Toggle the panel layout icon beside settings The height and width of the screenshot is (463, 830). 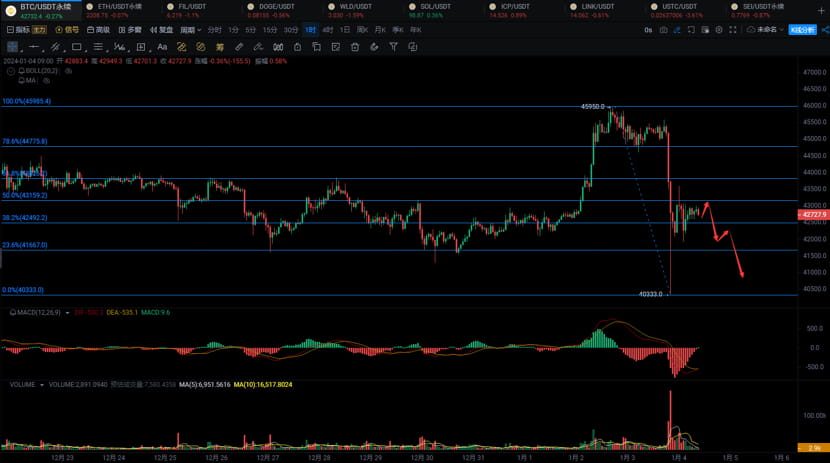coord(705,30)
